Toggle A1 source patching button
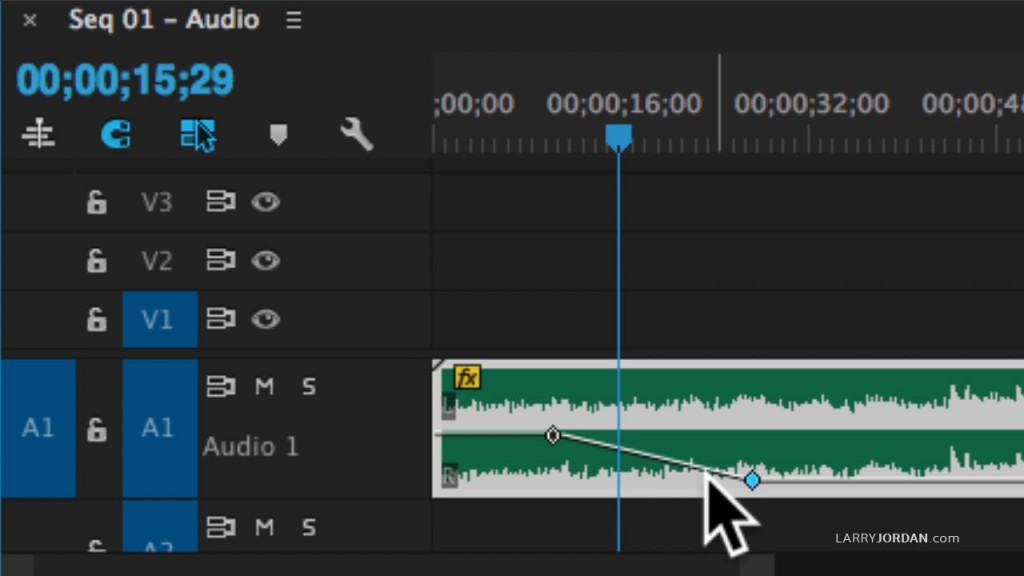Image resolution: width=1024 pixels, height=576 pixels. coord(38,428)
